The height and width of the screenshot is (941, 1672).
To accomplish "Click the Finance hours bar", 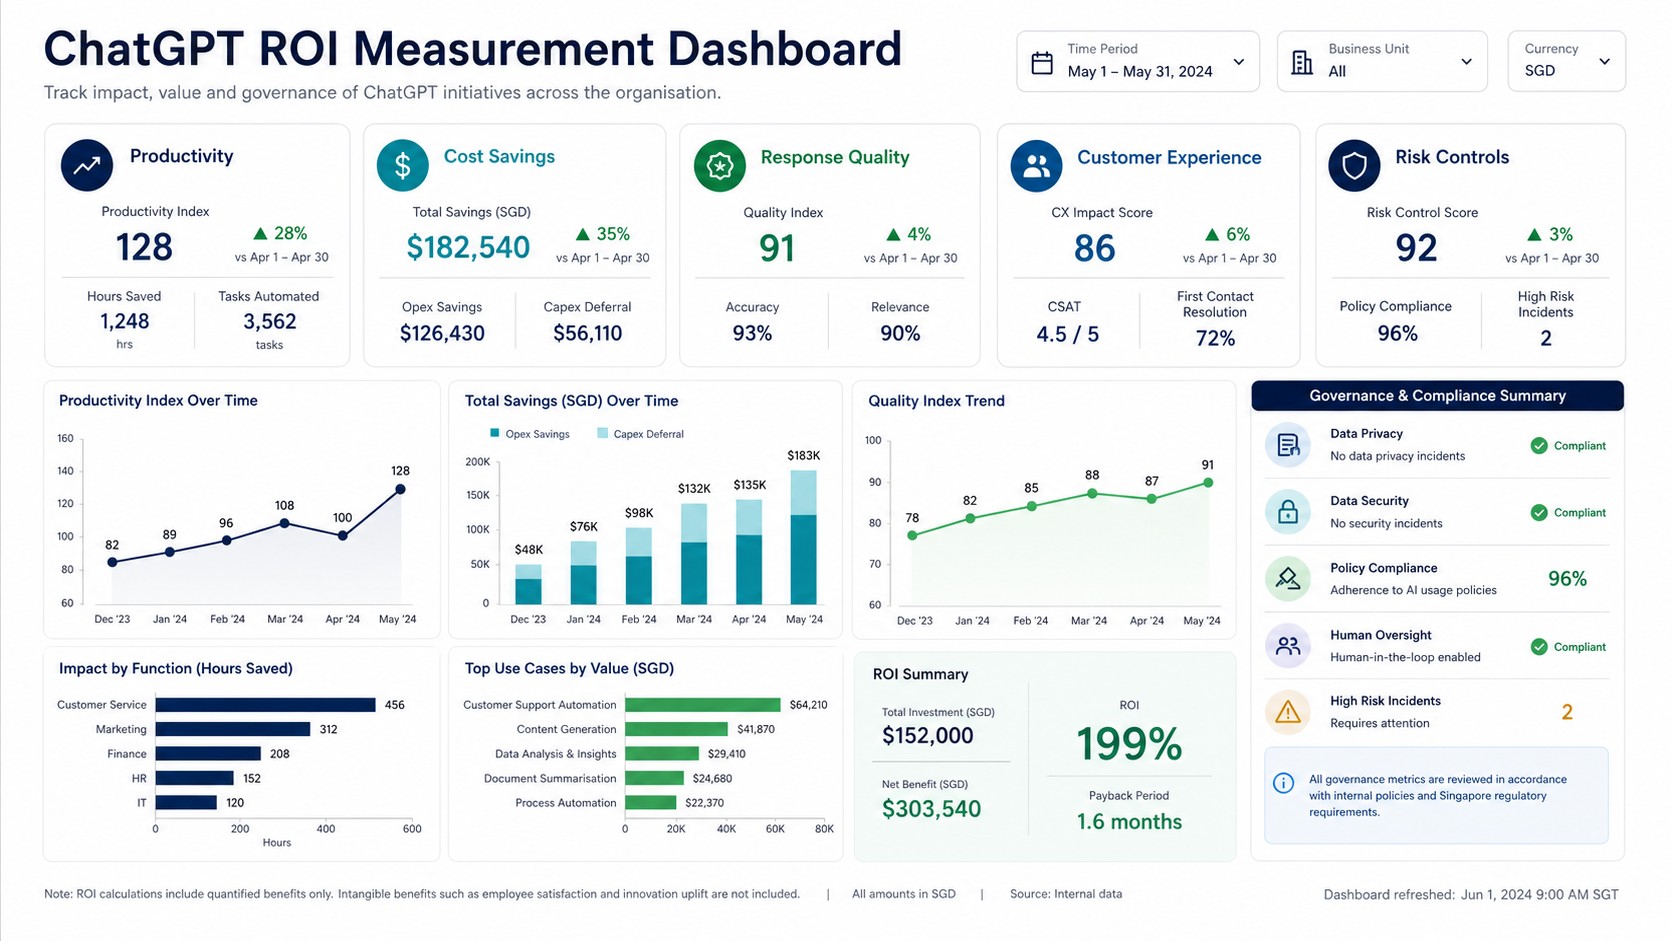I will [x=208, y=754].
